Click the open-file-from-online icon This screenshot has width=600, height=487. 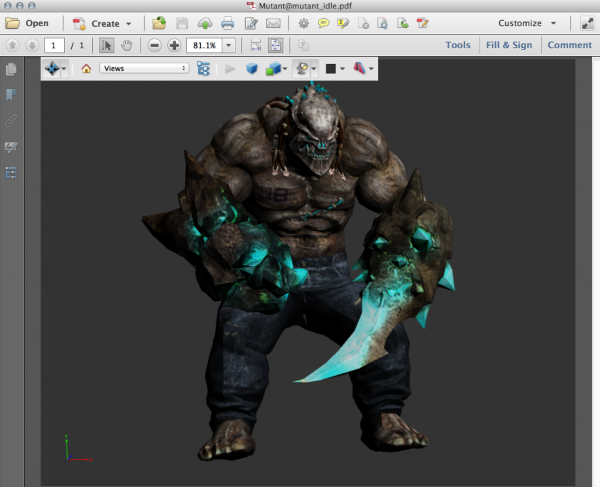point(159,23)
